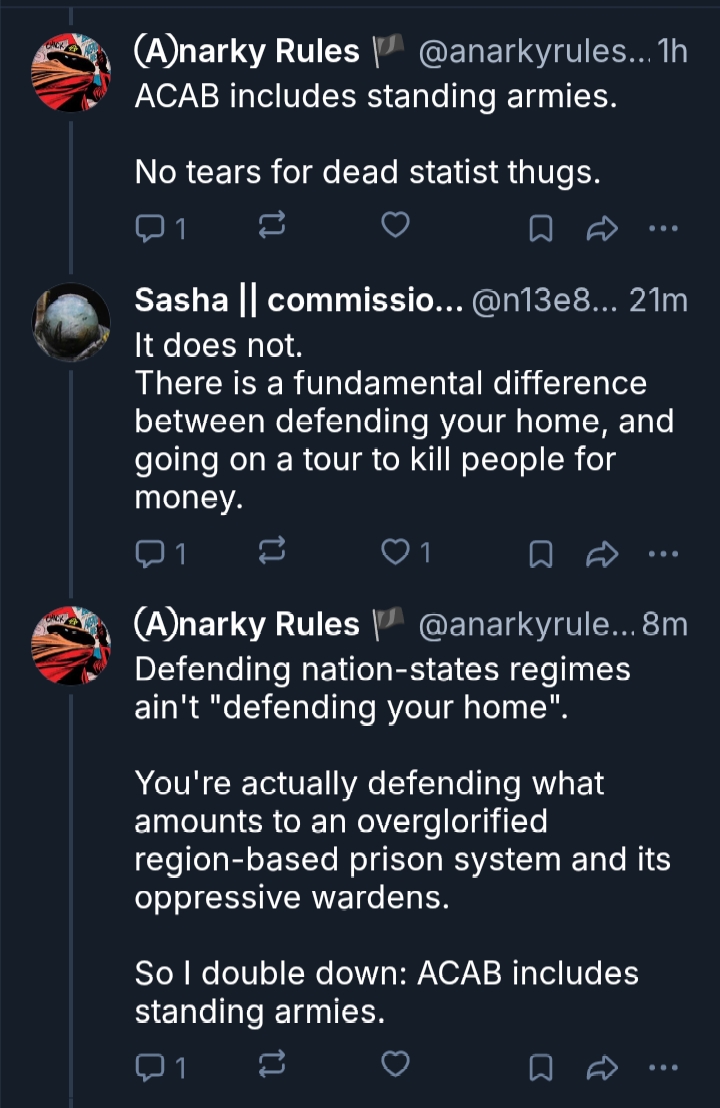The width and height of the screenshot is (720, 1108).
Task: Like the first Anarky Rules post
Action: pyautogui.click(x=396, y=229)
